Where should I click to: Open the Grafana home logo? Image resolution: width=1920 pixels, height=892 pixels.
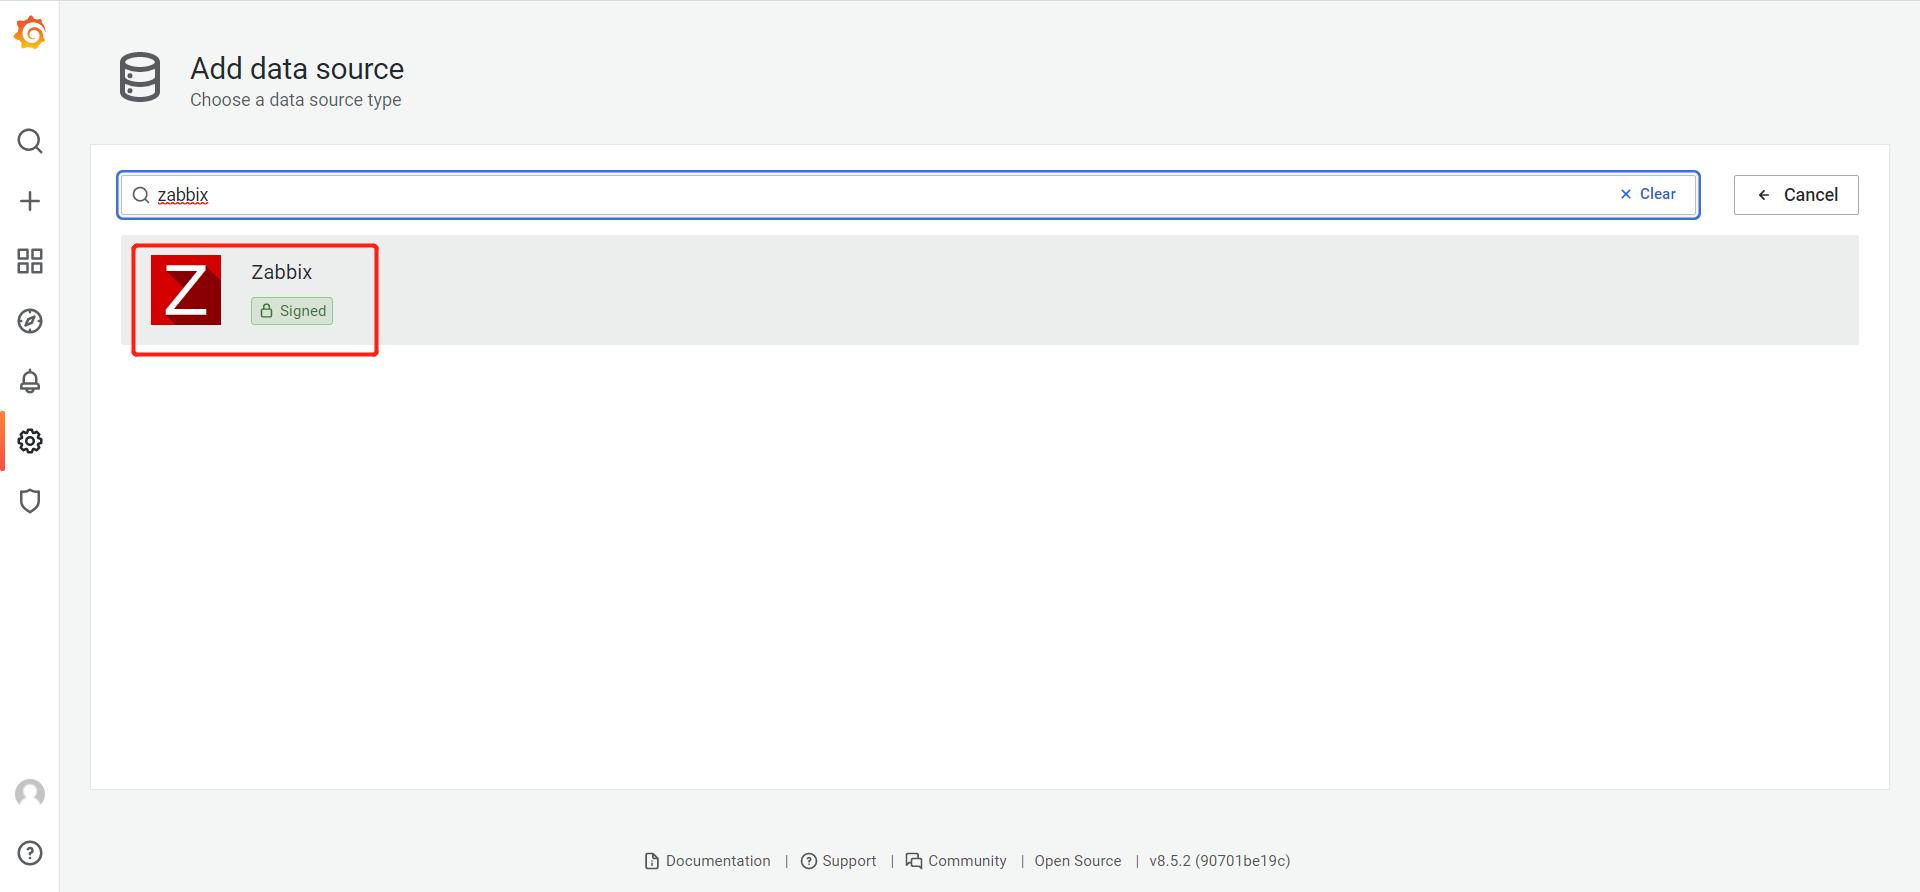click(30, 32)
